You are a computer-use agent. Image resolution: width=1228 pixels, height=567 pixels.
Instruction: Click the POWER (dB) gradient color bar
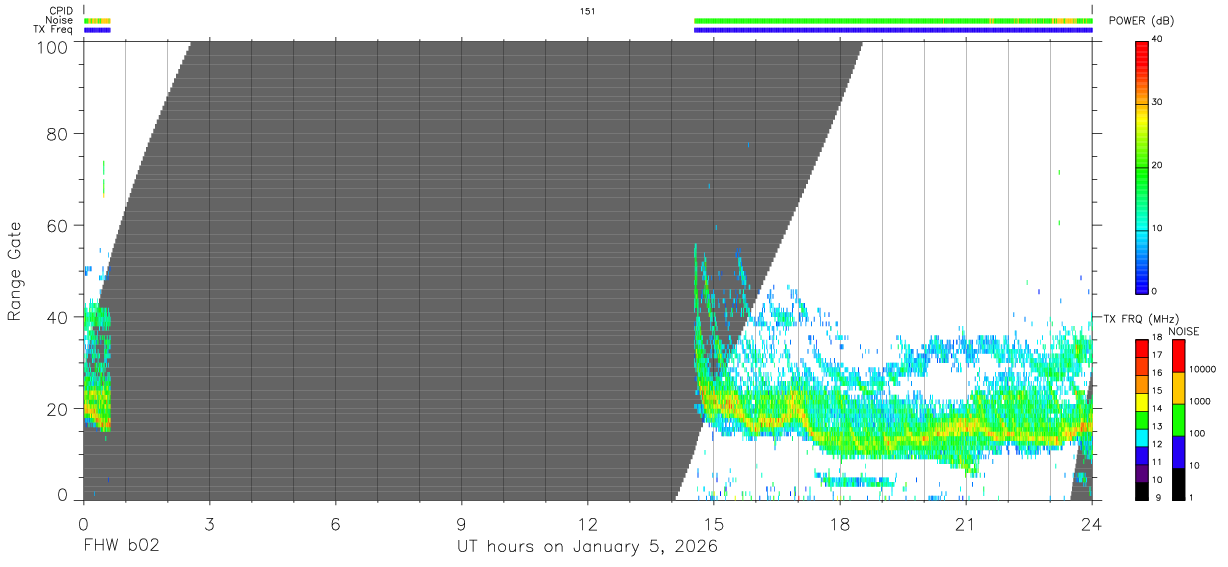coord(1142,166)
